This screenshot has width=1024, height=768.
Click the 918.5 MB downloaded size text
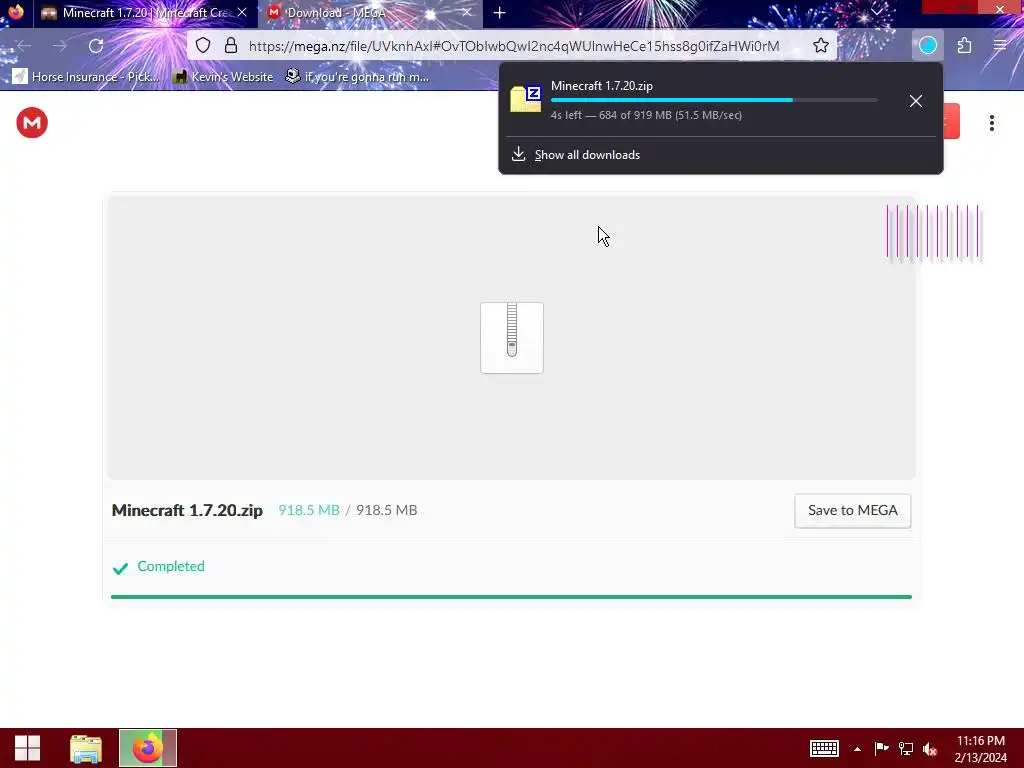(309, 511)
